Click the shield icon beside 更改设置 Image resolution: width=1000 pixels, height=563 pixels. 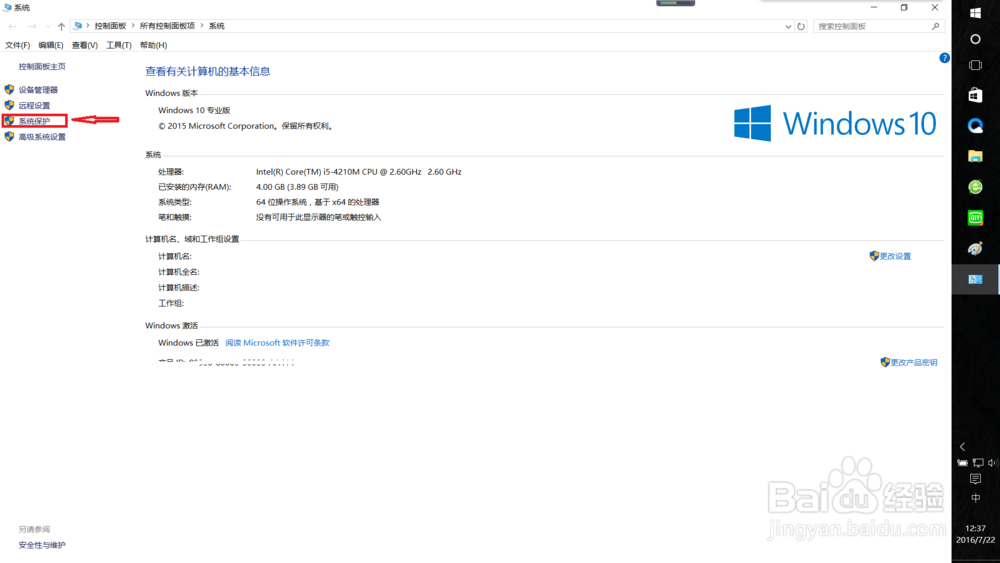coord(874,256)
